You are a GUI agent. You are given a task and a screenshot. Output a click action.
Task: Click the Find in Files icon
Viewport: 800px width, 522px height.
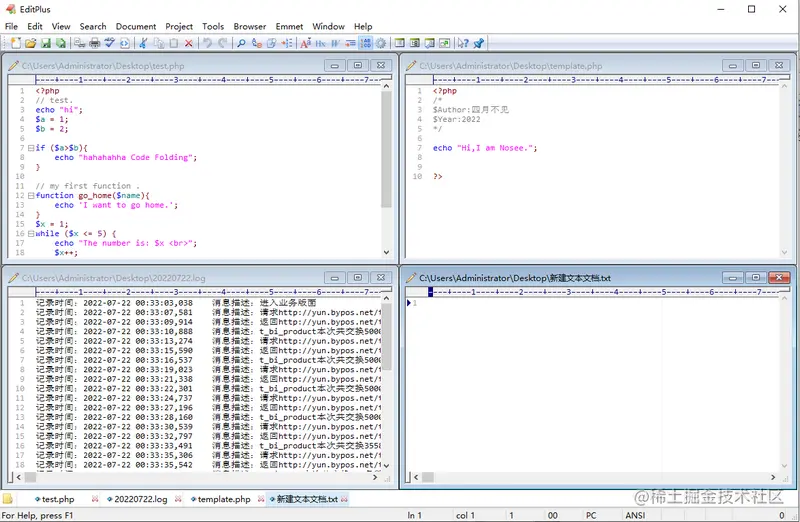[x=271, y=43]
